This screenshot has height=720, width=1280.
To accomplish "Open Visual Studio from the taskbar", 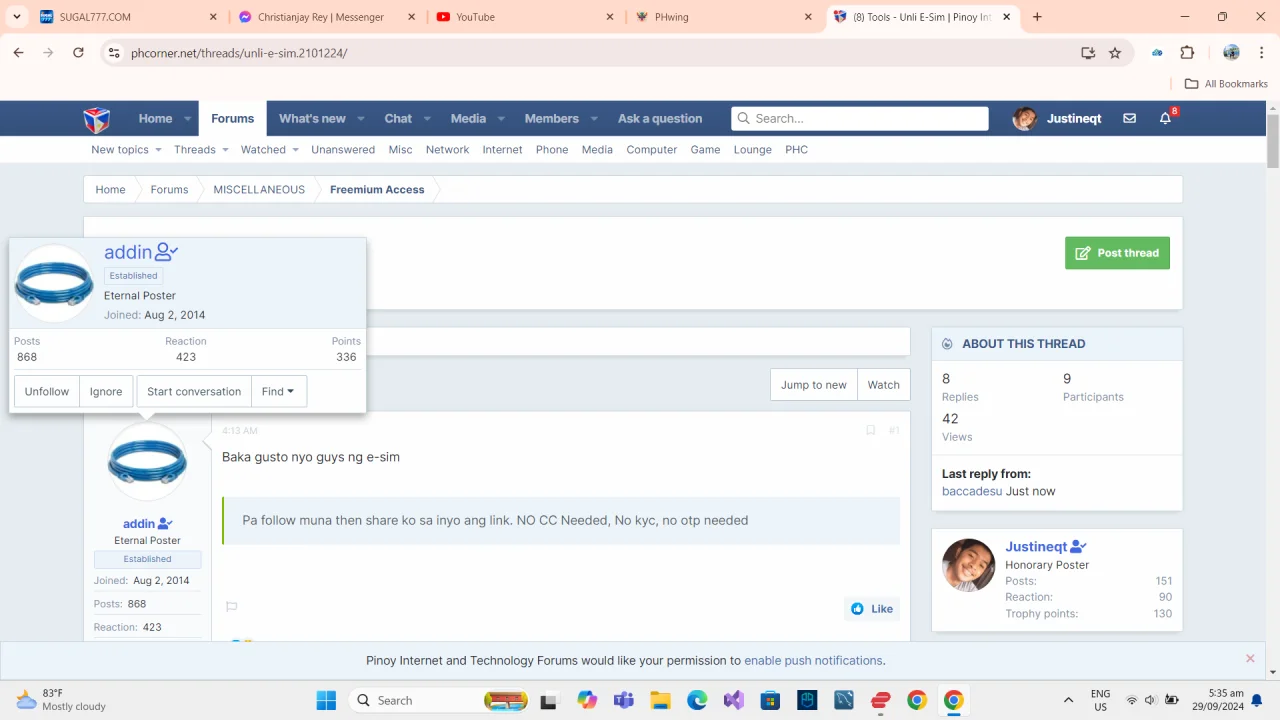I will (x=734, y=700).
